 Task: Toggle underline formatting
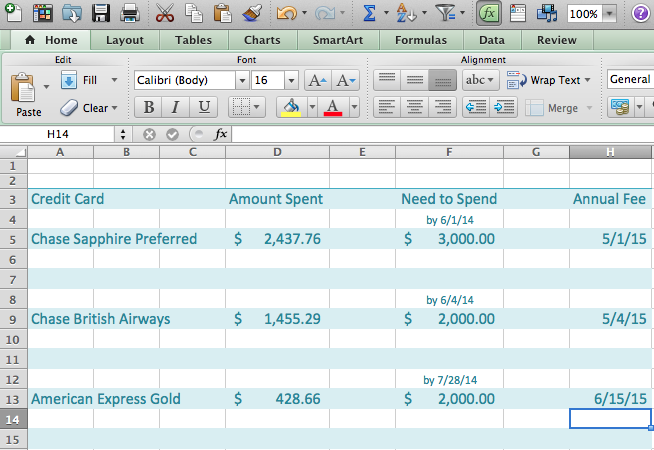(x=204, y=108)
